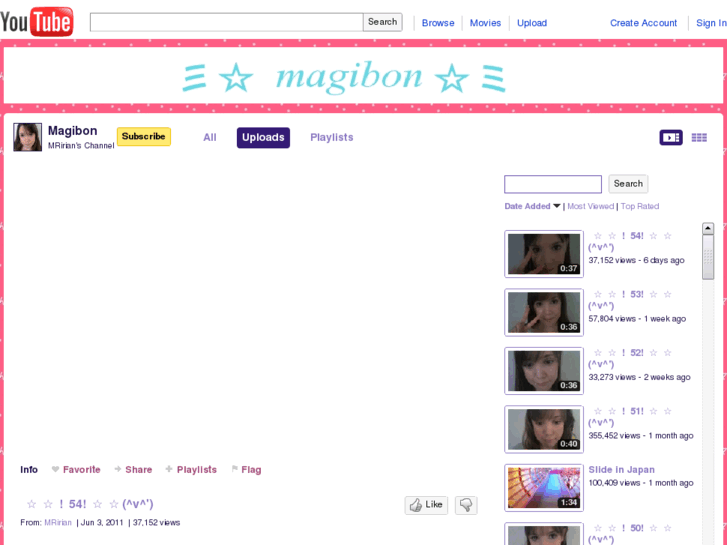Switch to the All tab
The image size is (727, 545).
click(210, 137)
